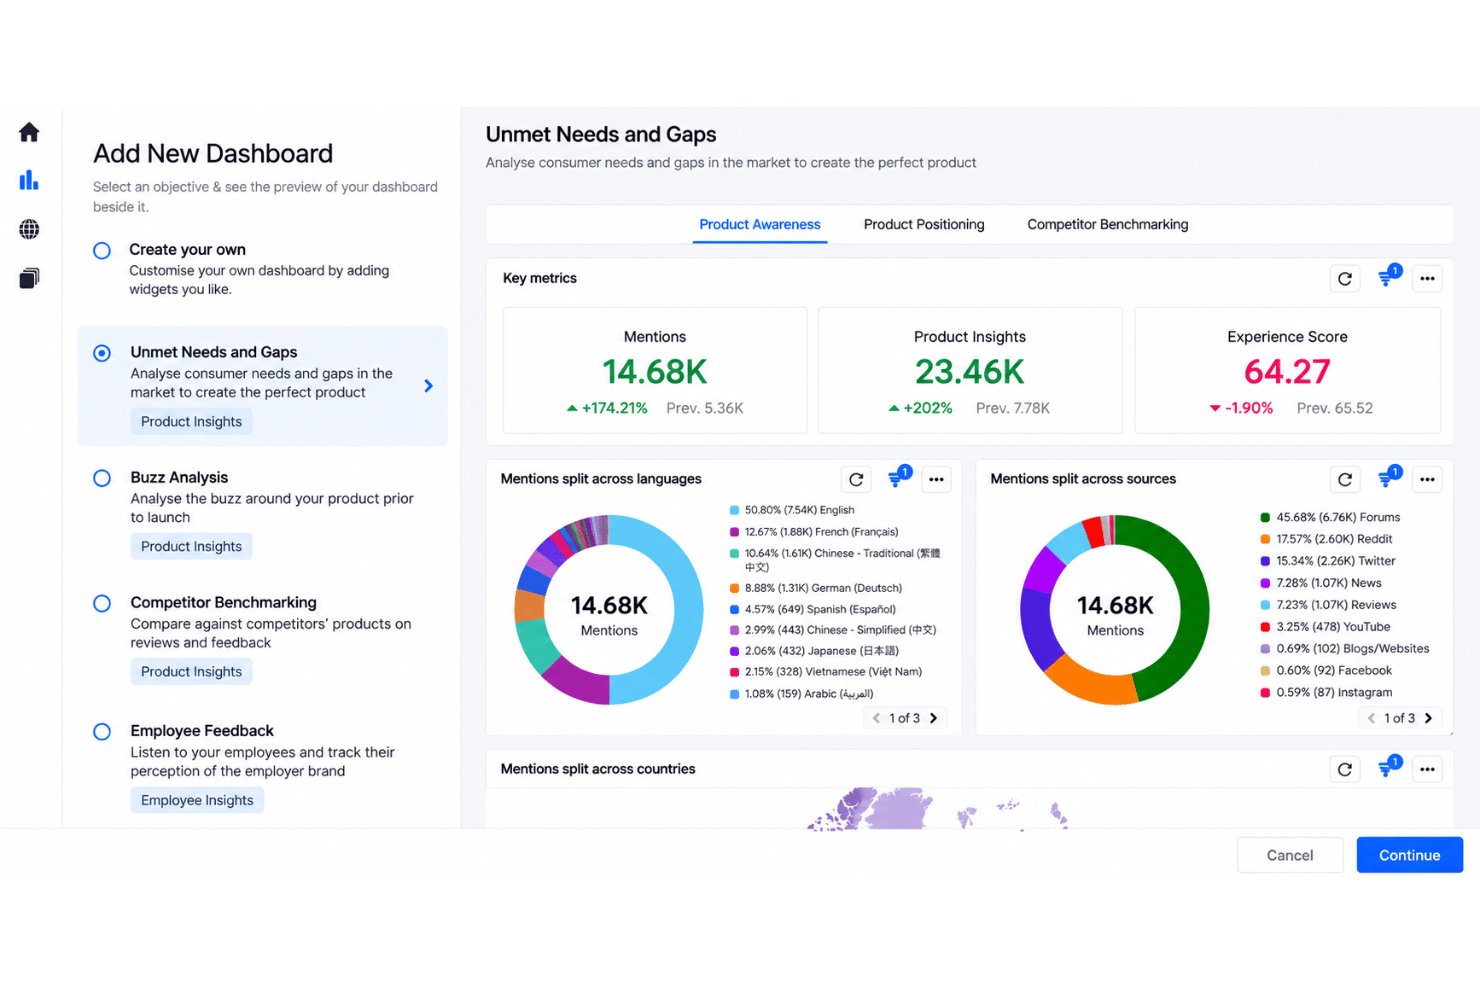
Task: Select the Create your own radio button
Action: [x=102, y=251]
